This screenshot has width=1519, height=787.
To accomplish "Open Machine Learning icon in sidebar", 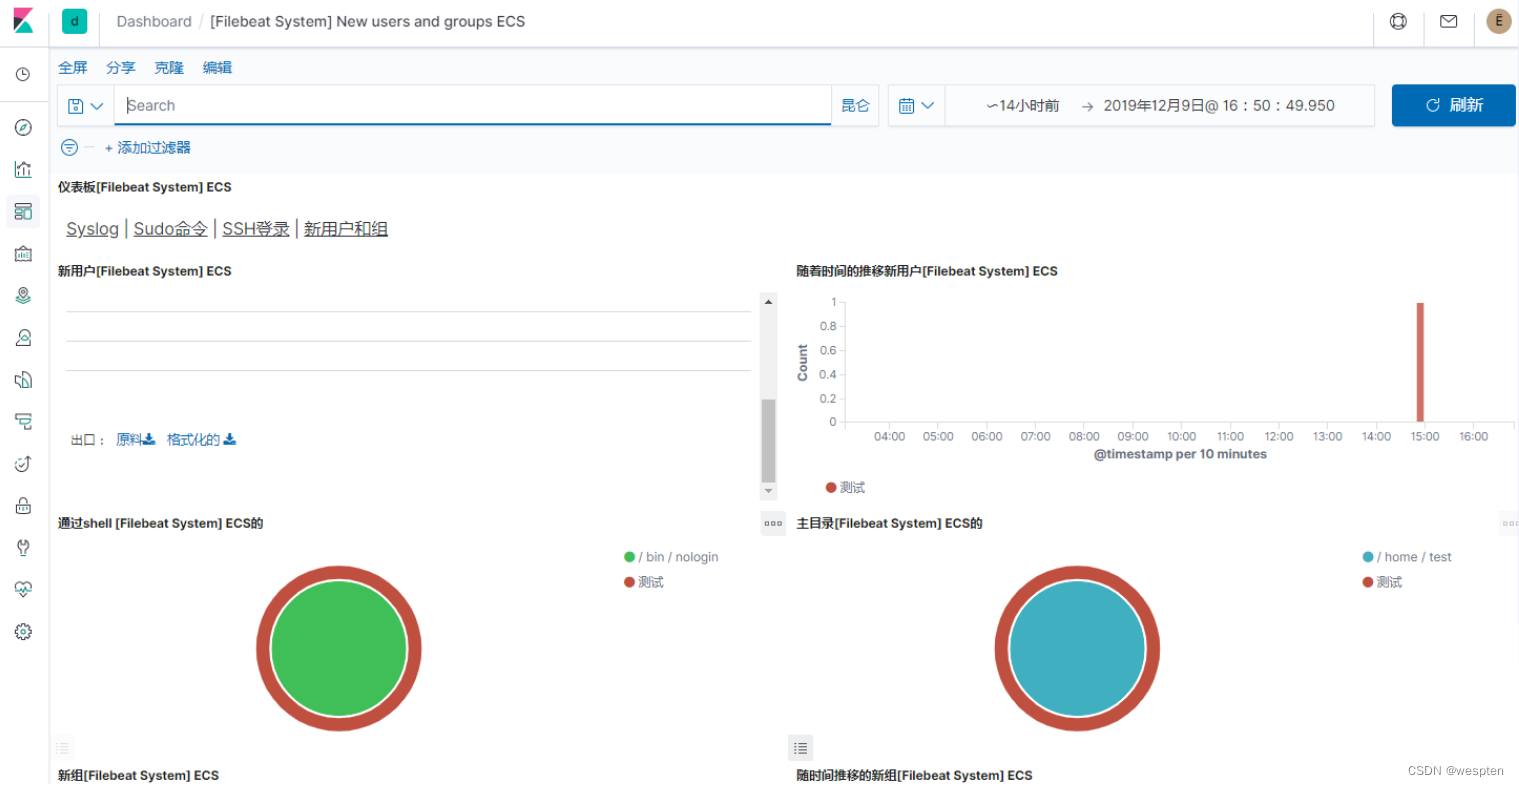I will click(23, 338).
